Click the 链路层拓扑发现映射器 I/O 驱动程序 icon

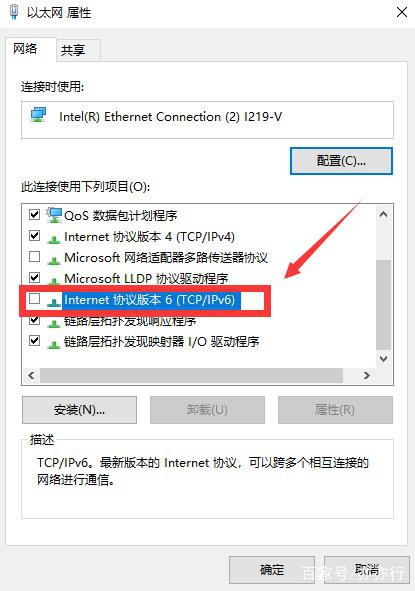(x=54, y=343)
